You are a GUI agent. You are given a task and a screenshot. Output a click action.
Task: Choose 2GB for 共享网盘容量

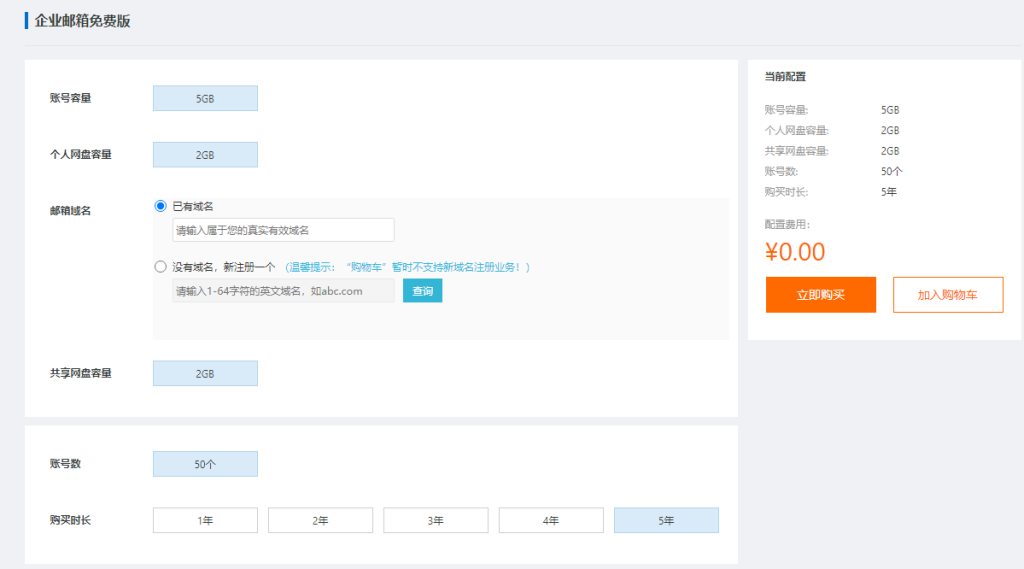205,373
